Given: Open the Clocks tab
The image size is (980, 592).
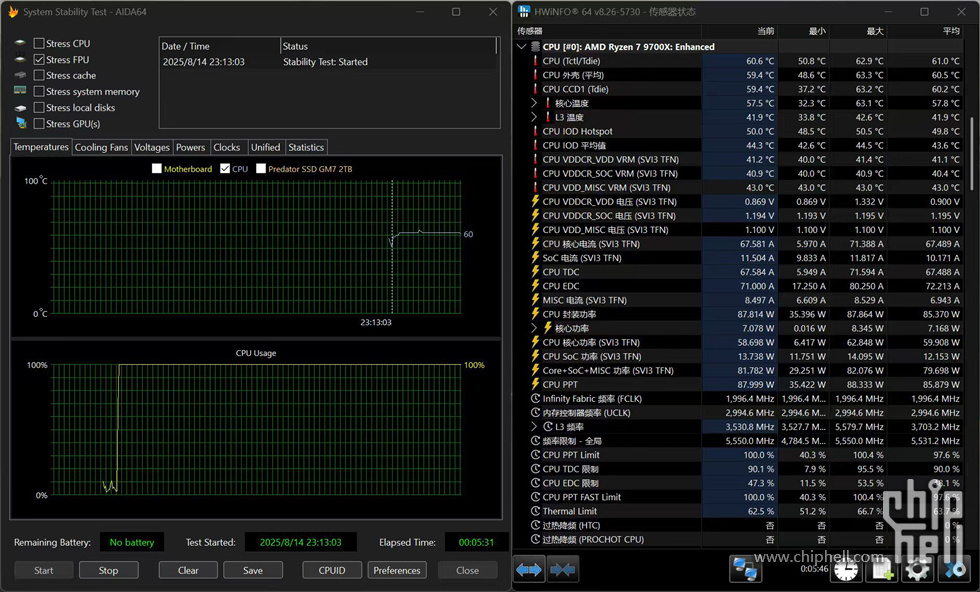Looking at the screenshot, I should point(227,148).
